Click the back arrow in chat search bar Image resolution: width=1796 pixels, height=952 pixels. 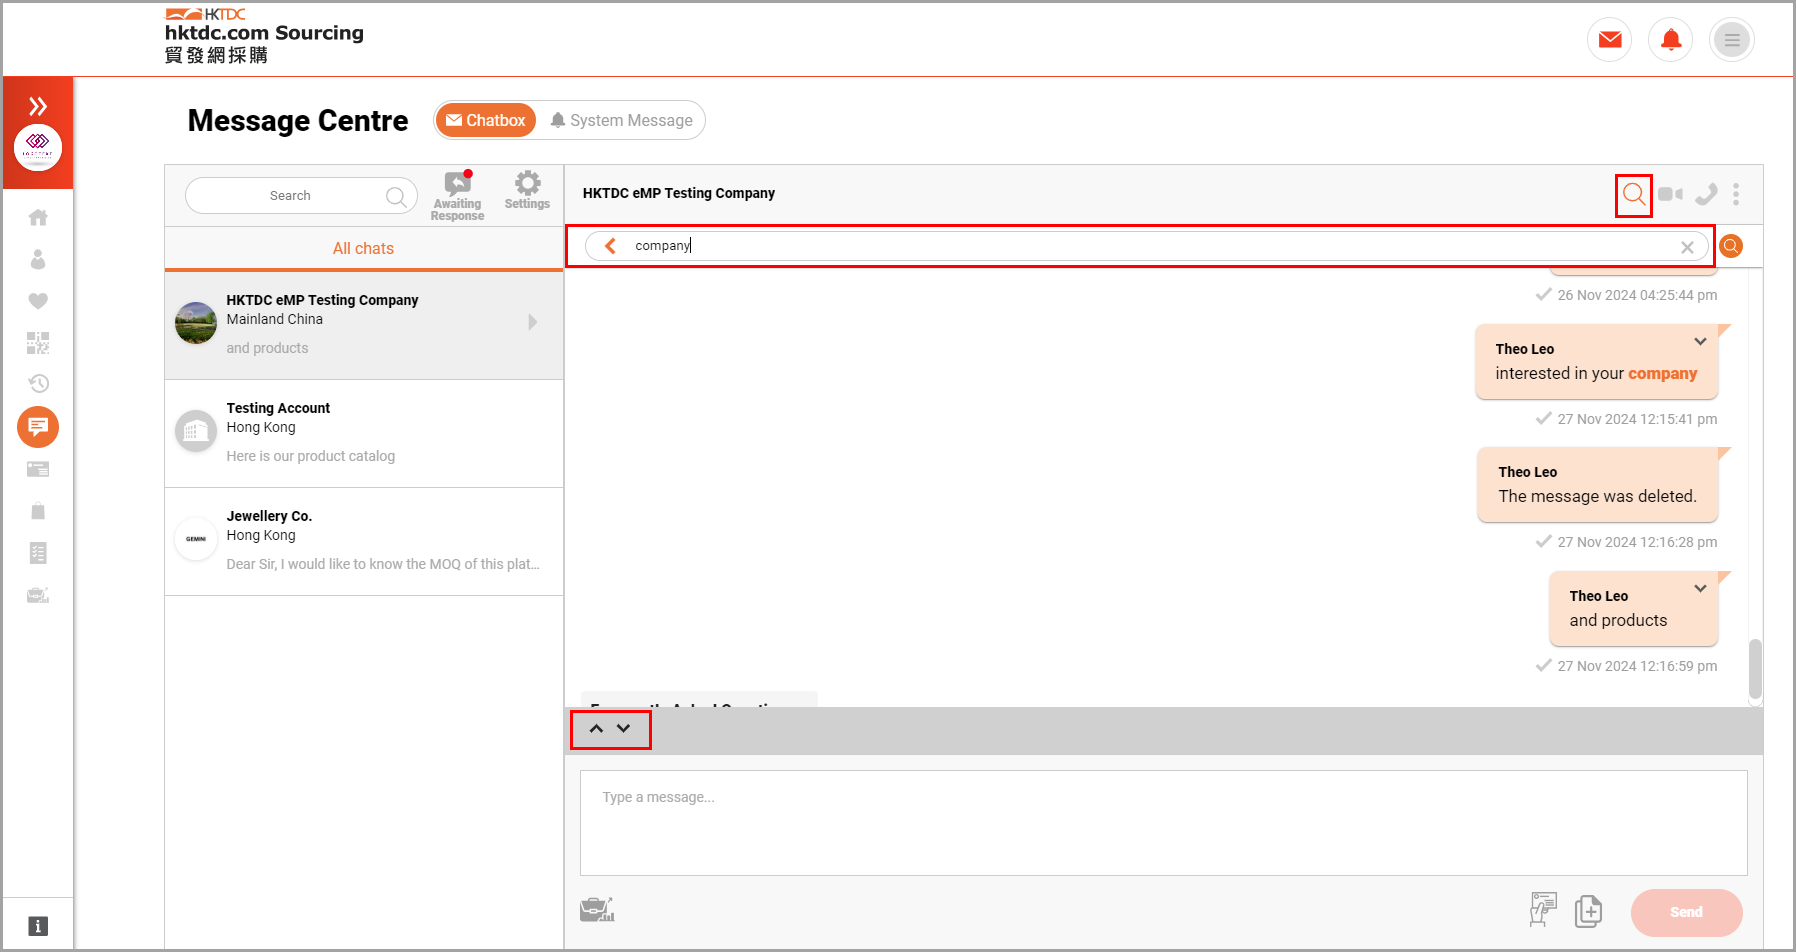(610, 246)
